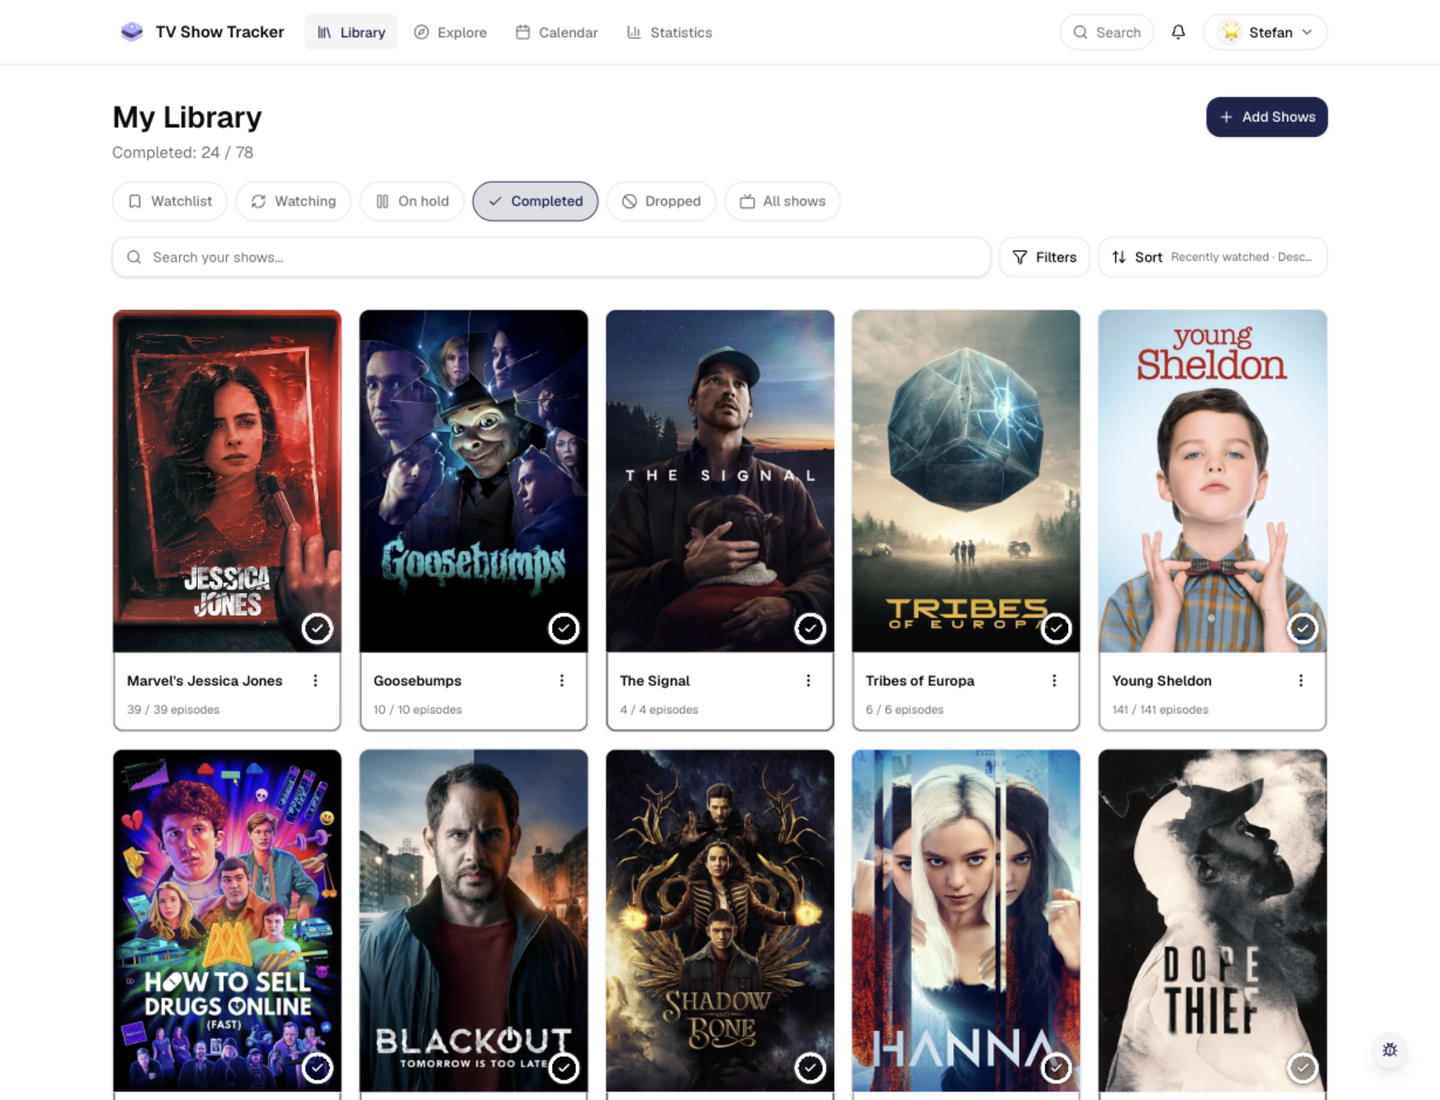Toggle completed checkmark on Jessica Jones poster

[317, 628]
